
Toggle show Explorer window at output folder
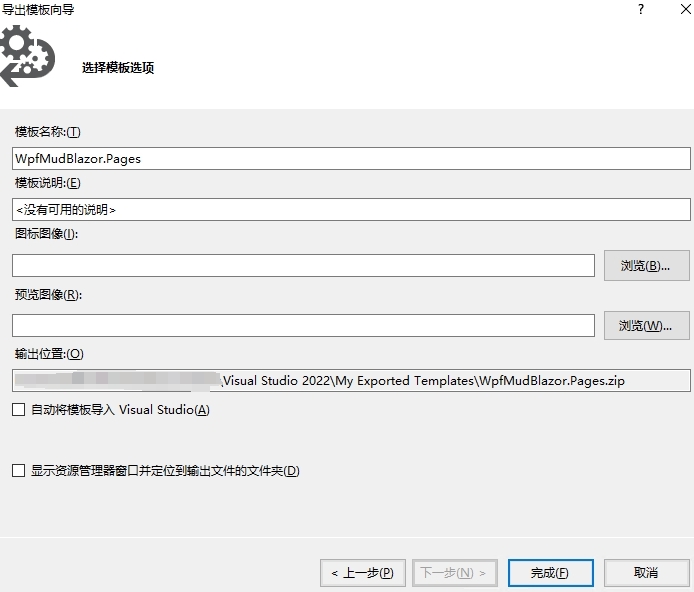click(19, 470)
